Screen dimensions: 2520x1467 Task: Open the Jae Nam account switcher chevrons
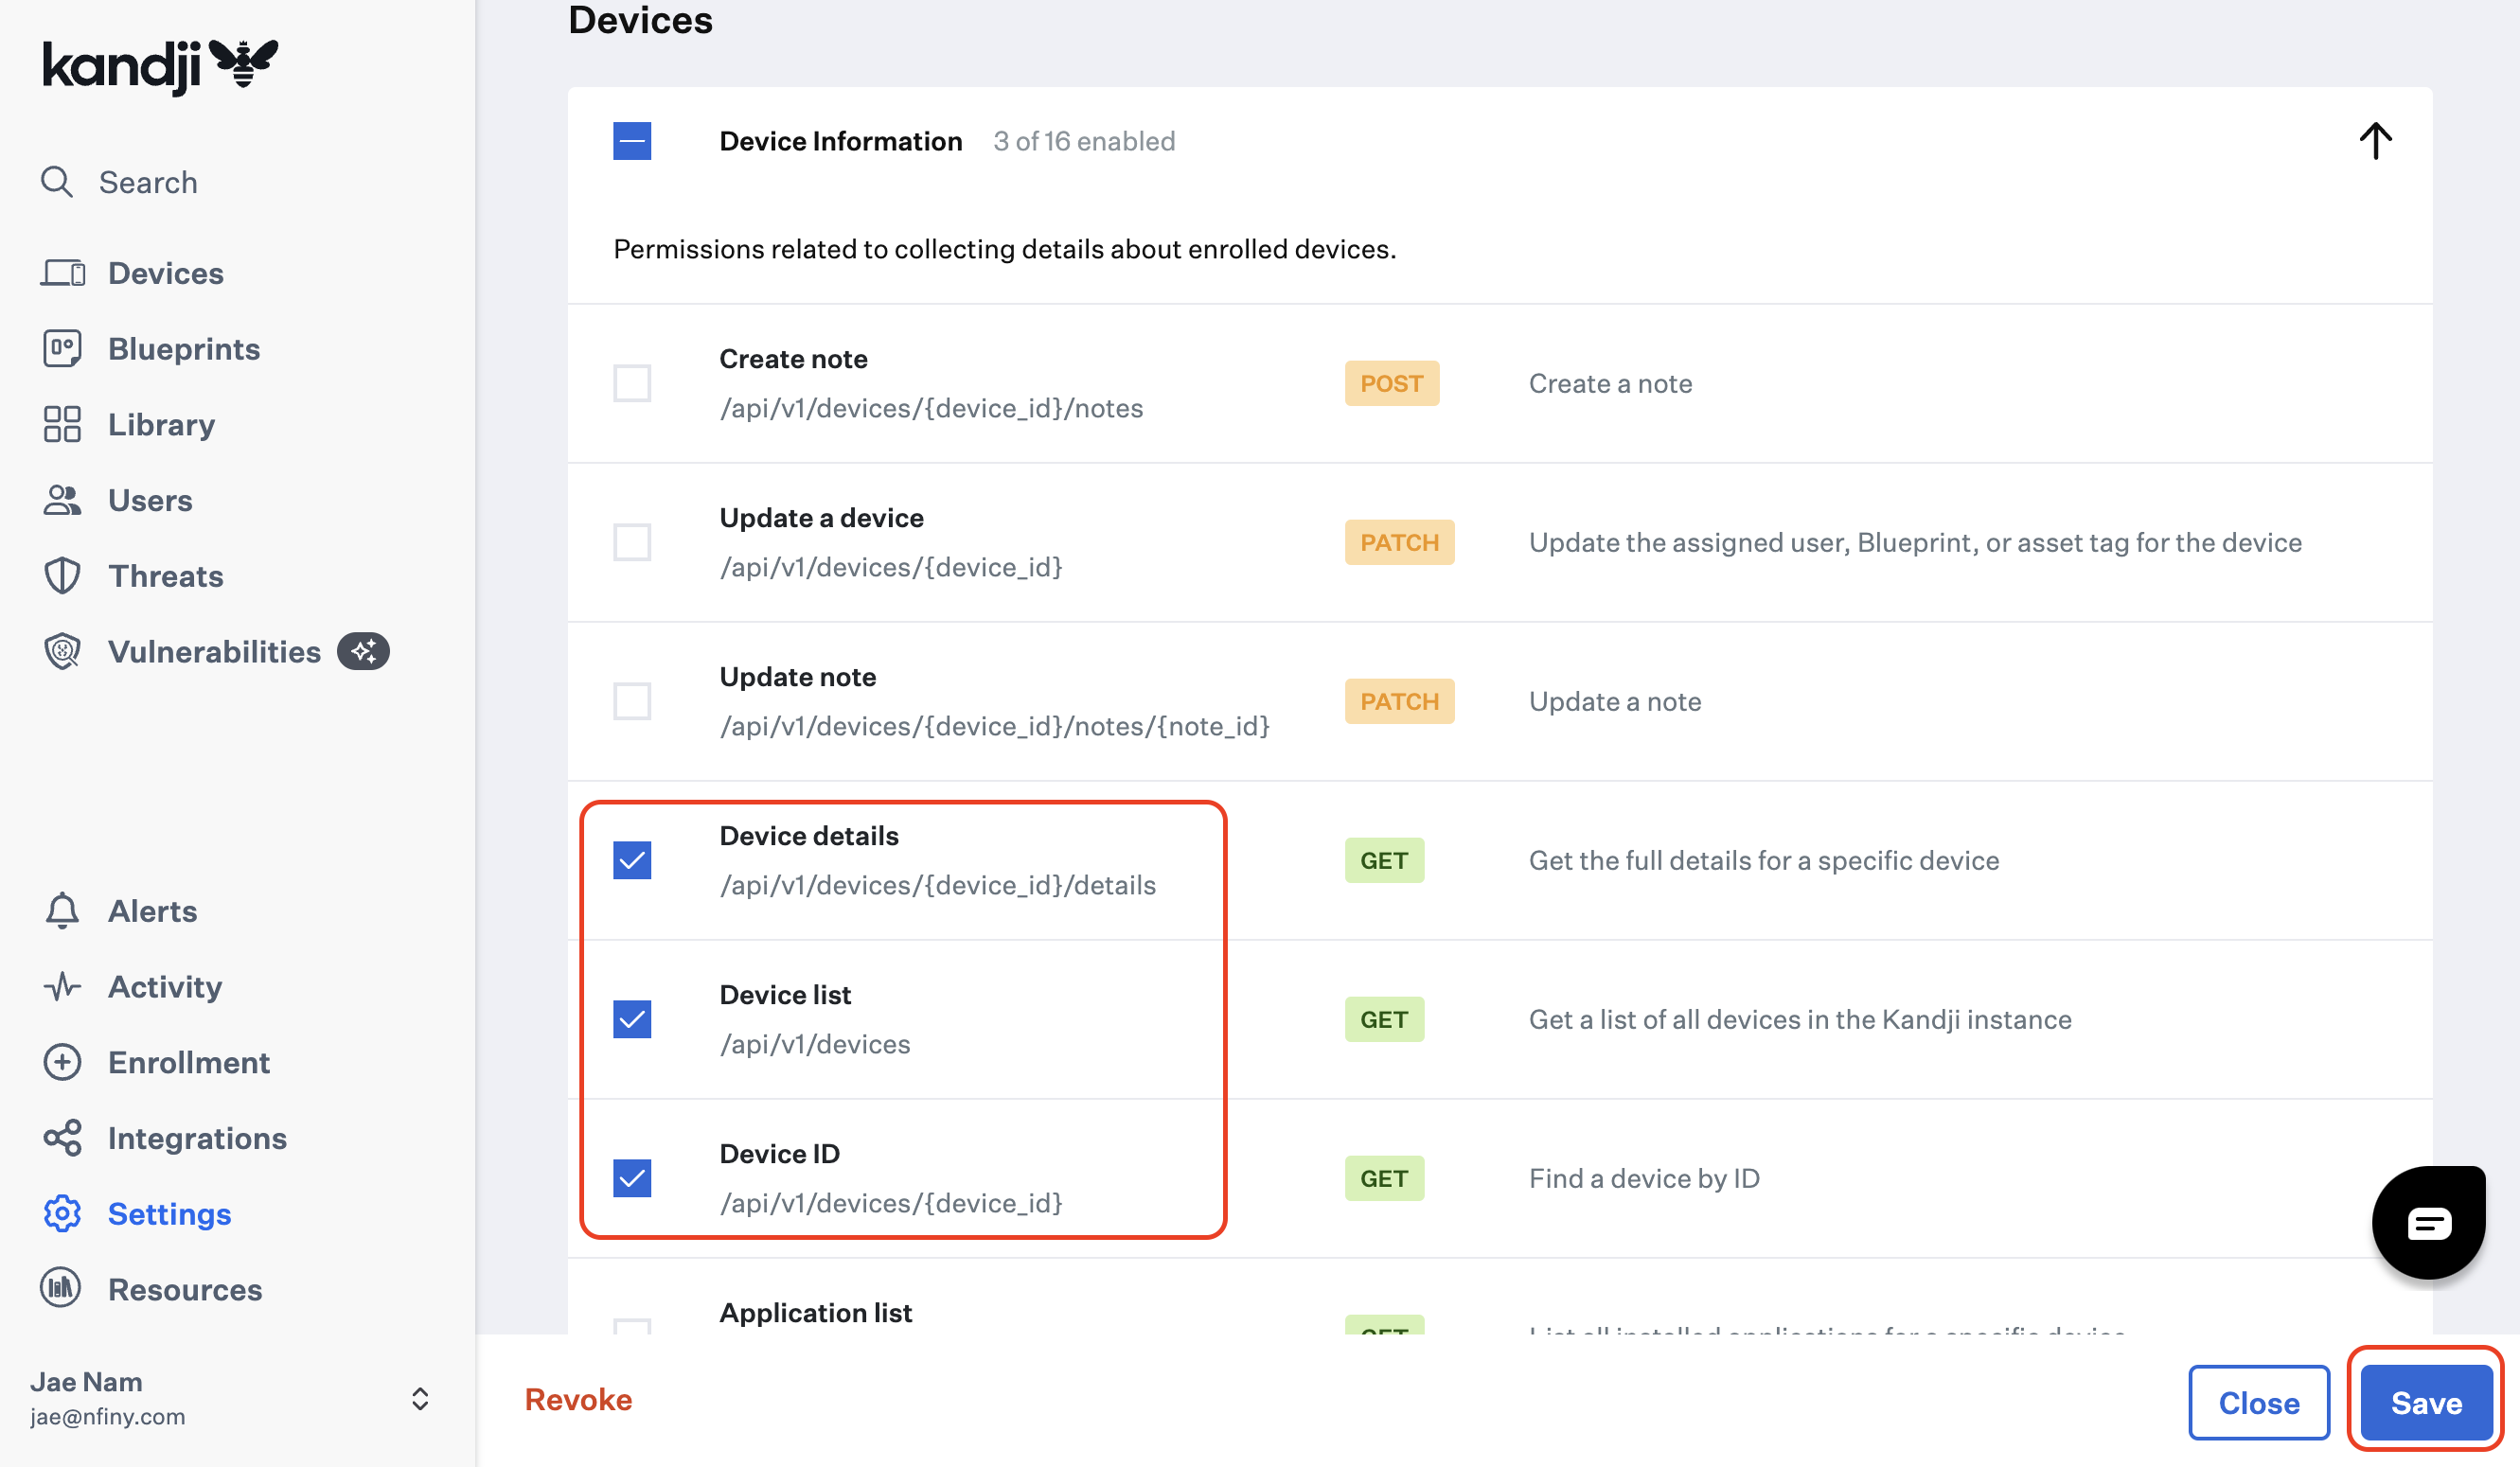420,1399
